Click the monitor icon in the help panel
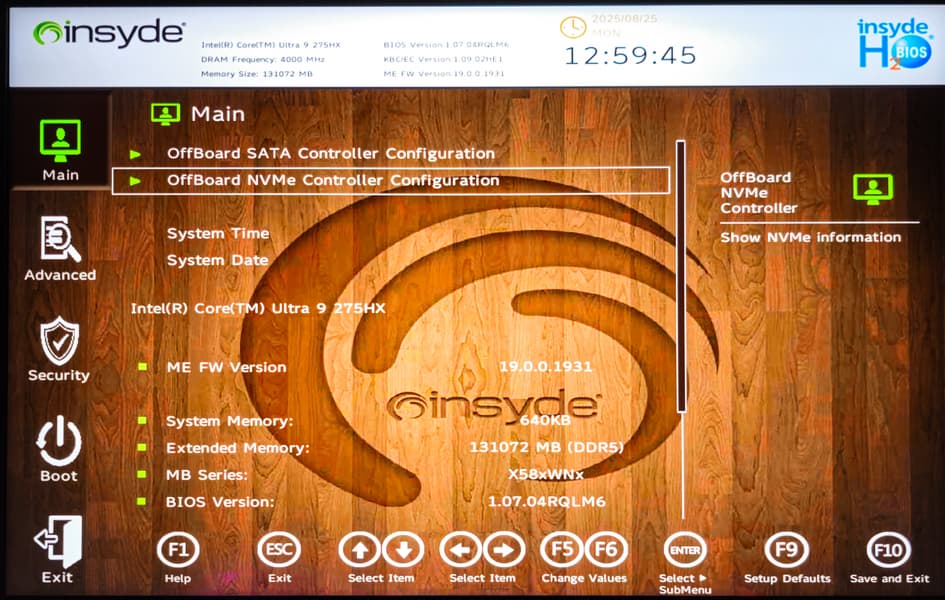Screen dimensions: 945x600 tap(873, 189)
